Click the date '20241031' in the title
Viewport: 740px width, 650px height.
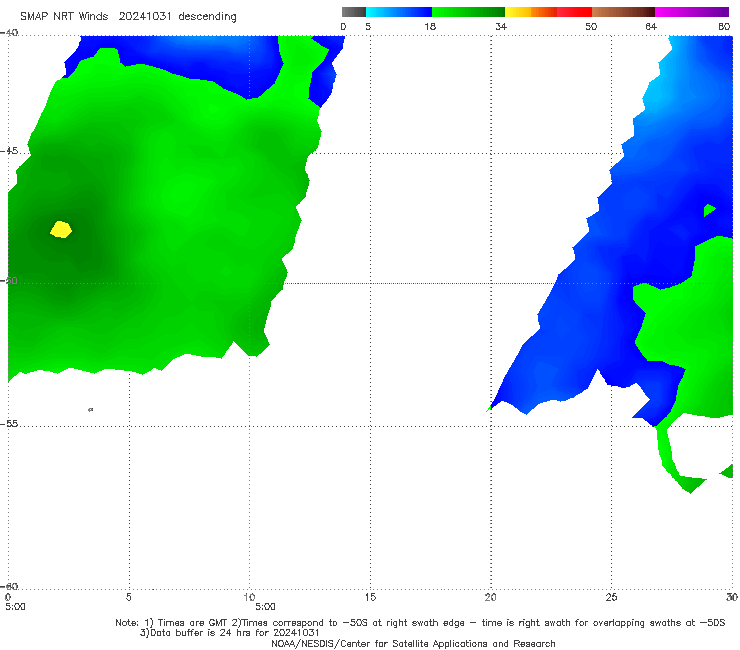click(145, 16)
